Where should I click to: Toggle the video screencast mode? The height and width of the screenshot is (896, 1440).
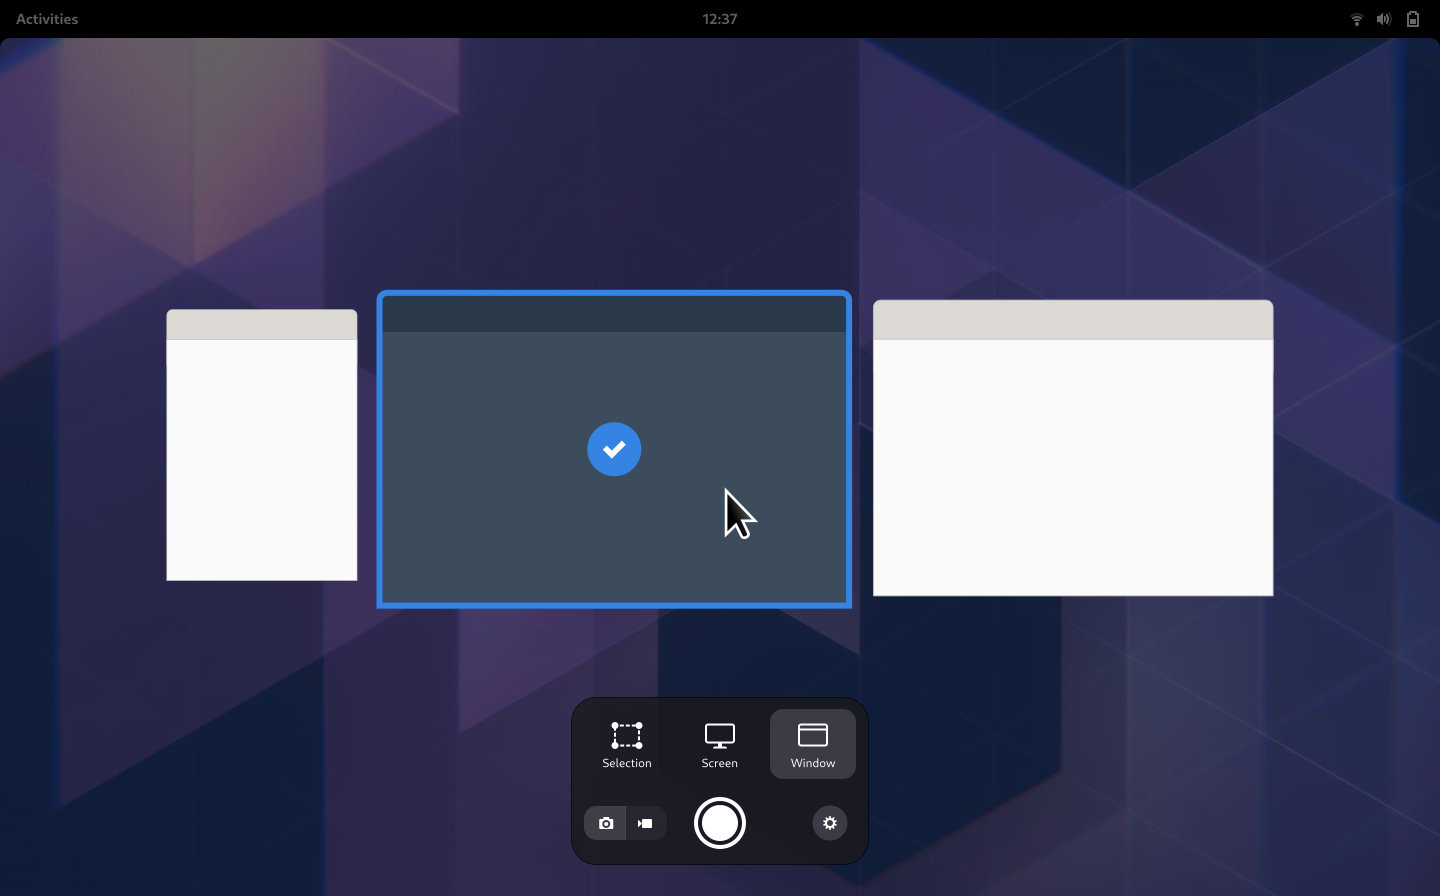pyautogui.click(x=646, y=823)
